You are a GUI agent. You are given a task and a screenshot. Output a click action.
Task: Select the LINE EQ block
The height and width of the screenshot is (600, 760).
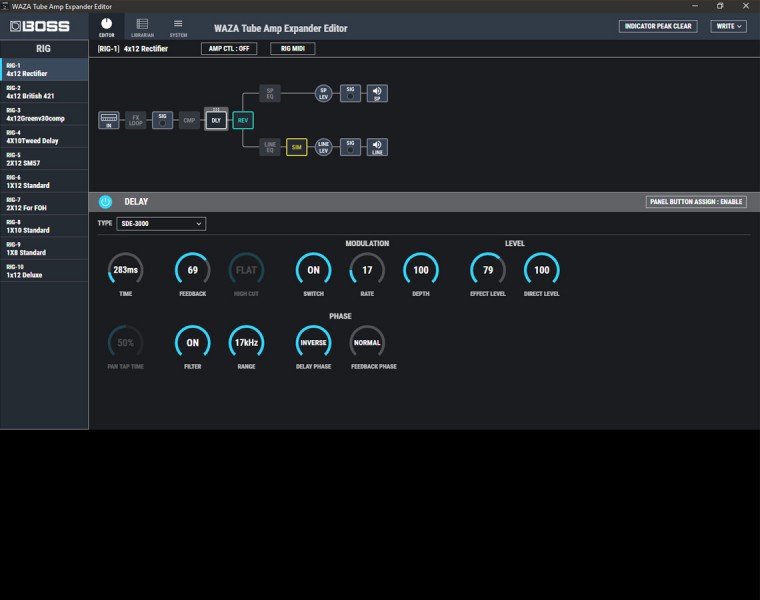click(x=270, y=147)
